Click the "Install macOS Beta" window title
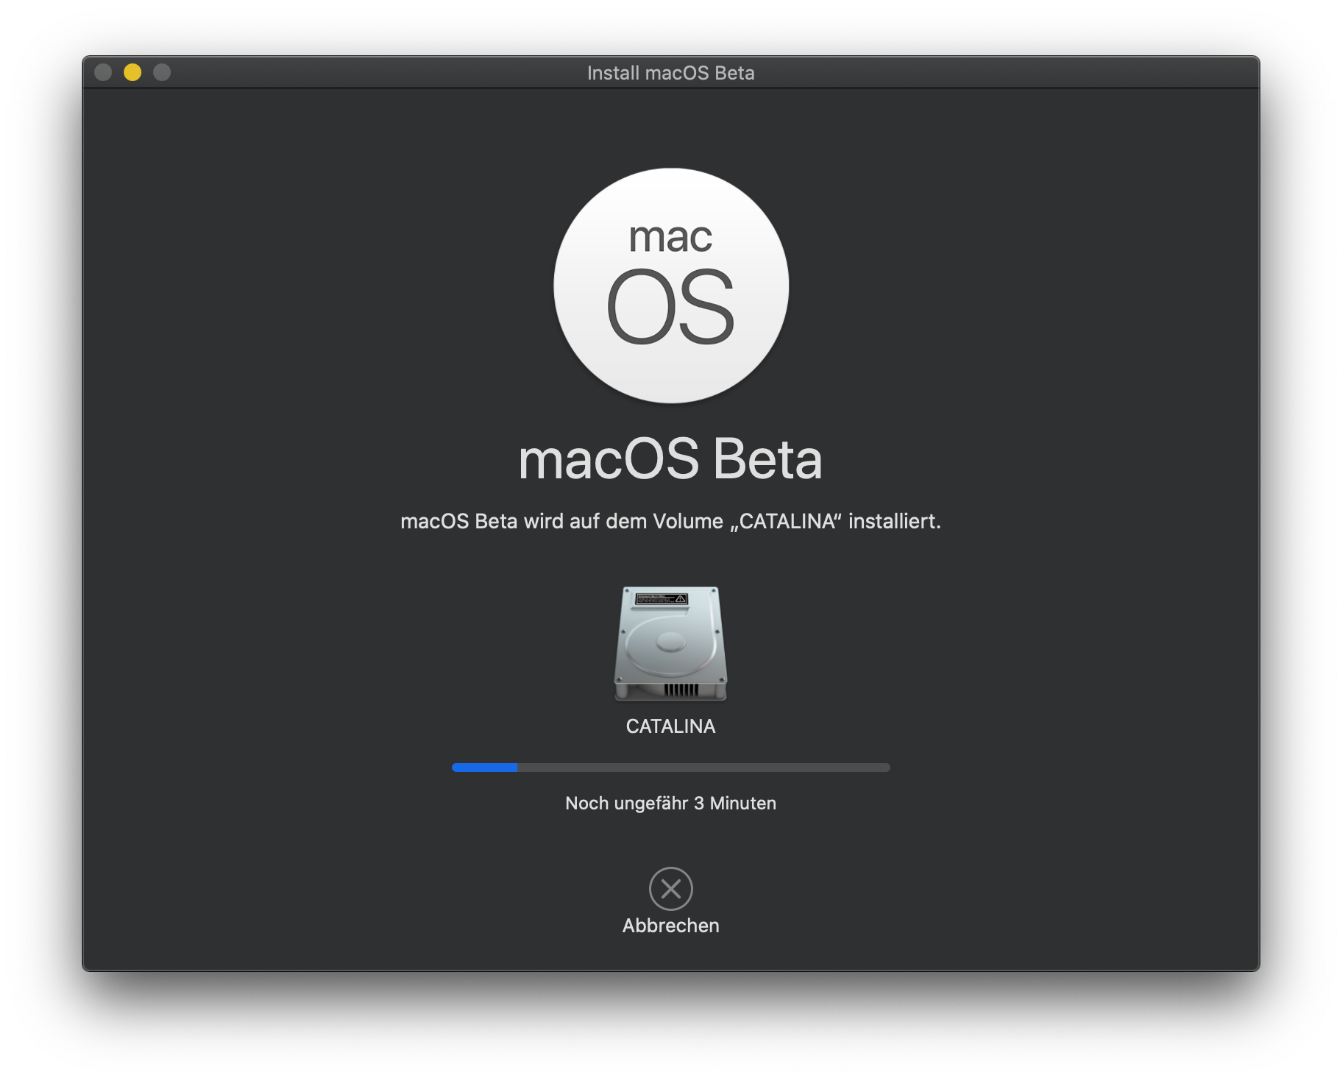This screenshot has height=1080, width=1341. pos(670,73)
